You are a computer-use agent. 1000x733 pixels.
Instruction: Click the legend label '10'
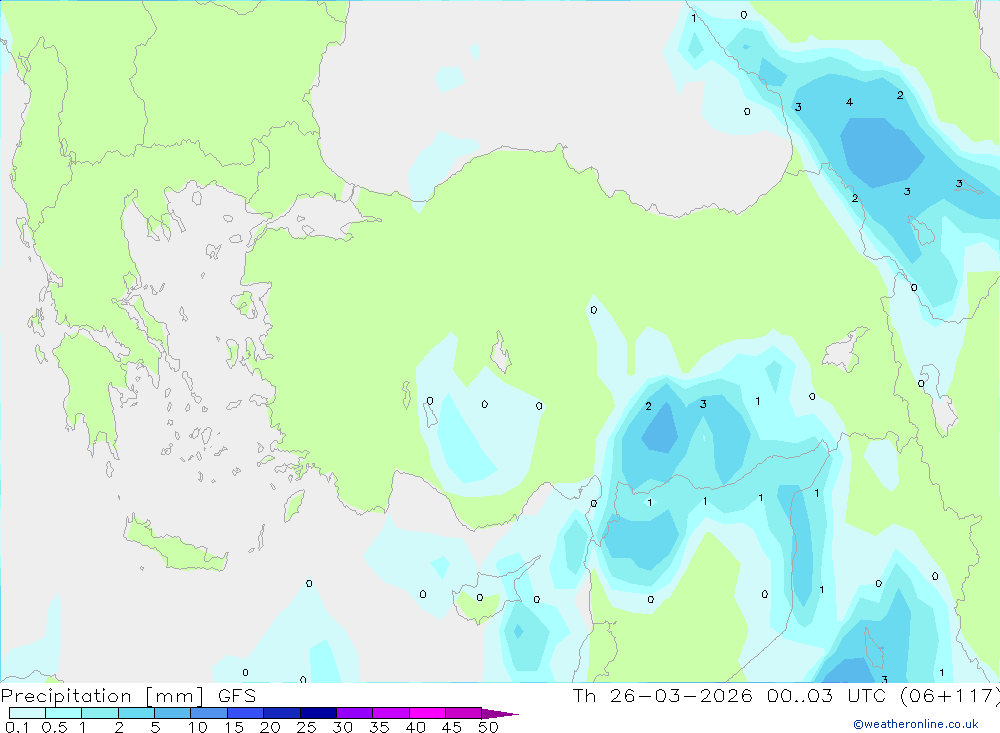pyautogui.click(x=198, y=727)
